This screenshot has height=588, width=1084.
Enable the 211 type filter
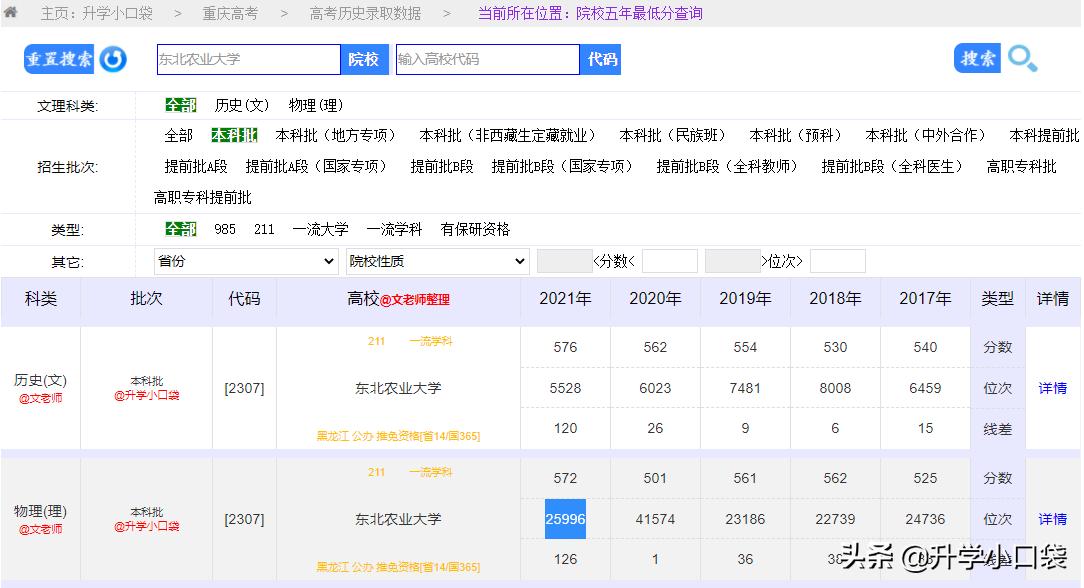click(x=263, y=229)
